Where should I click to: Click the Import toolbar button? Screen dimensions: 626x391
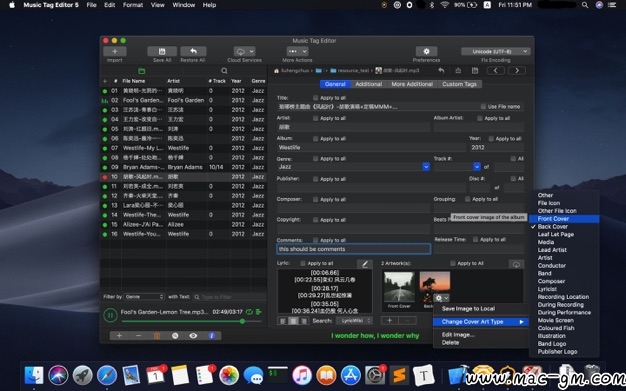tap(115, 51)
